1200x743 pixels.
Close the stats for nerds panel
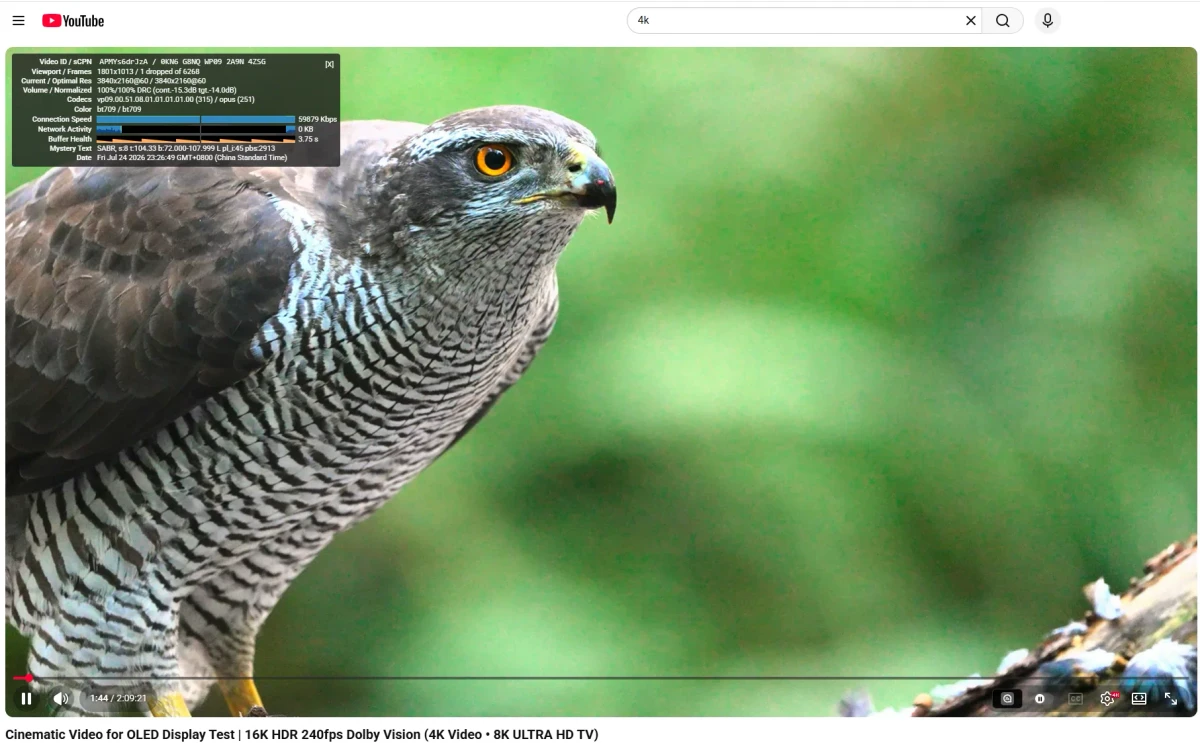pos(330,64)
